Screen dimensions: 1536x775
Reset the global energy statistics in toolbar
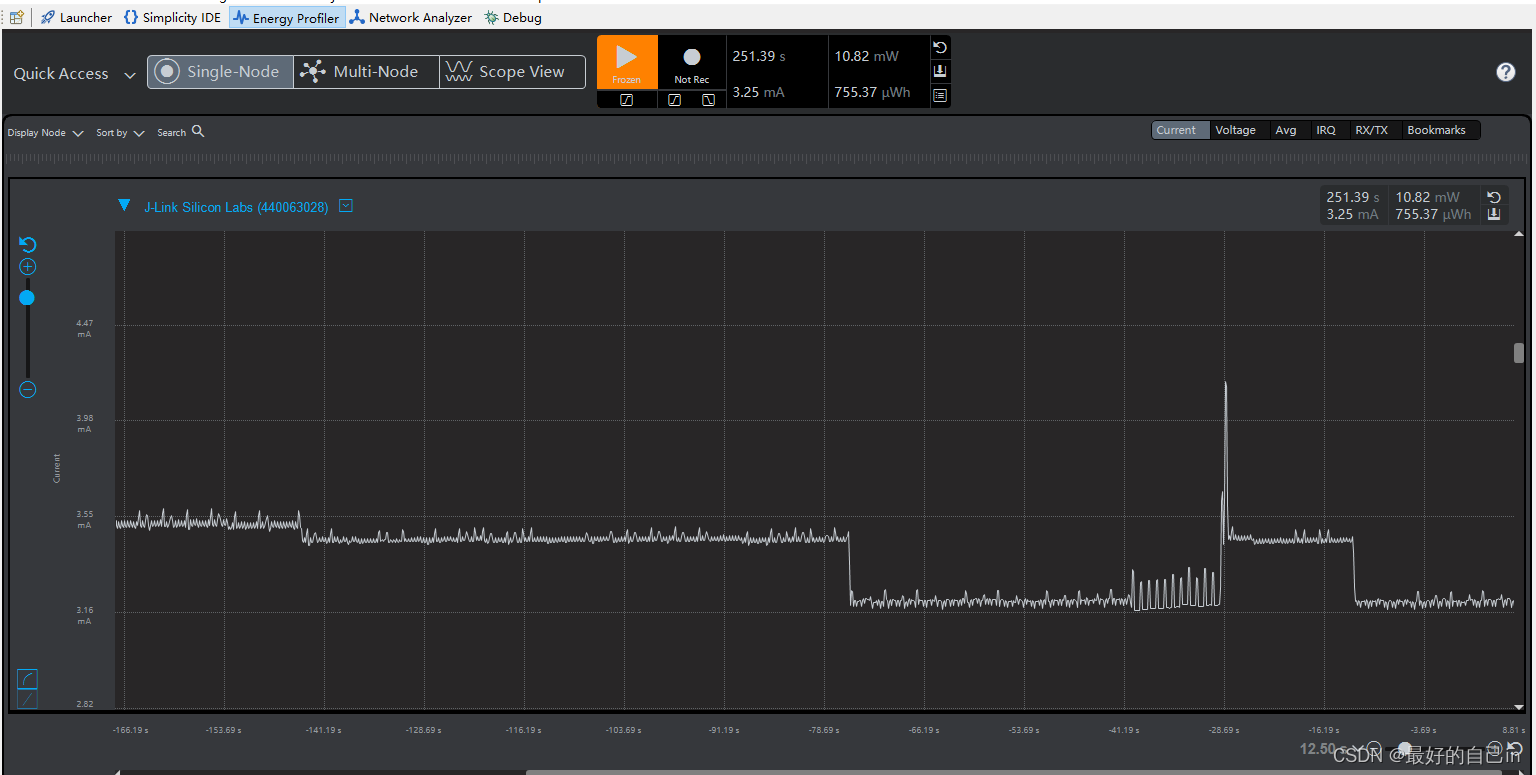point(940,47)
